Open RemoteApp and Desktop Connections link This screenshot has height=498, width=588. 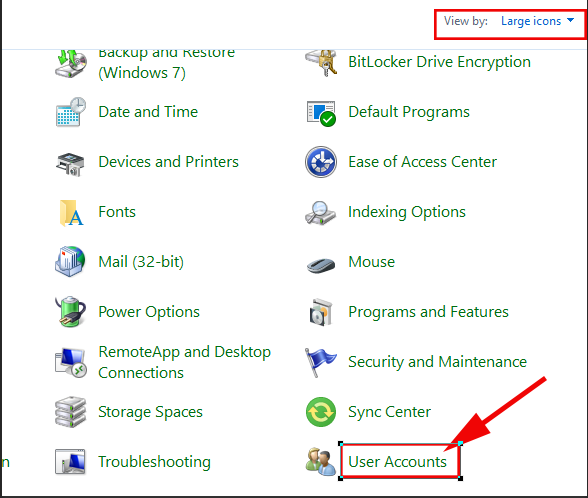[184, 362]
